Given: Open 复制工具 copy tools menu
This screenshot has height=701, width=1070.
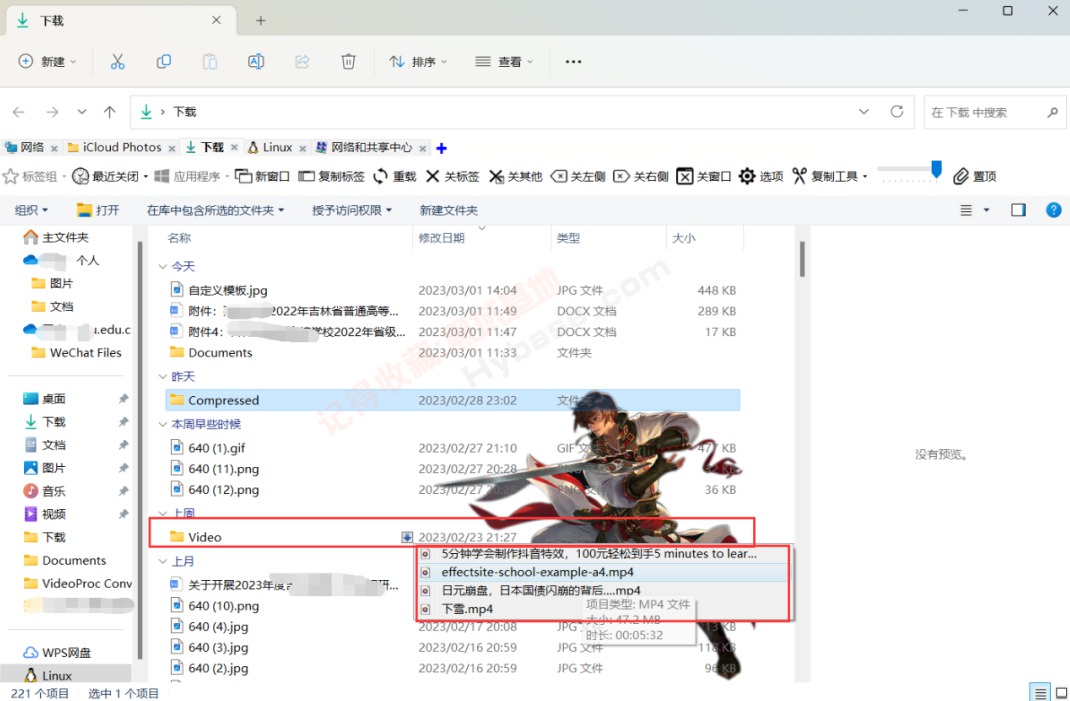Looking at the screenshot, I should [x=830, y=176].
